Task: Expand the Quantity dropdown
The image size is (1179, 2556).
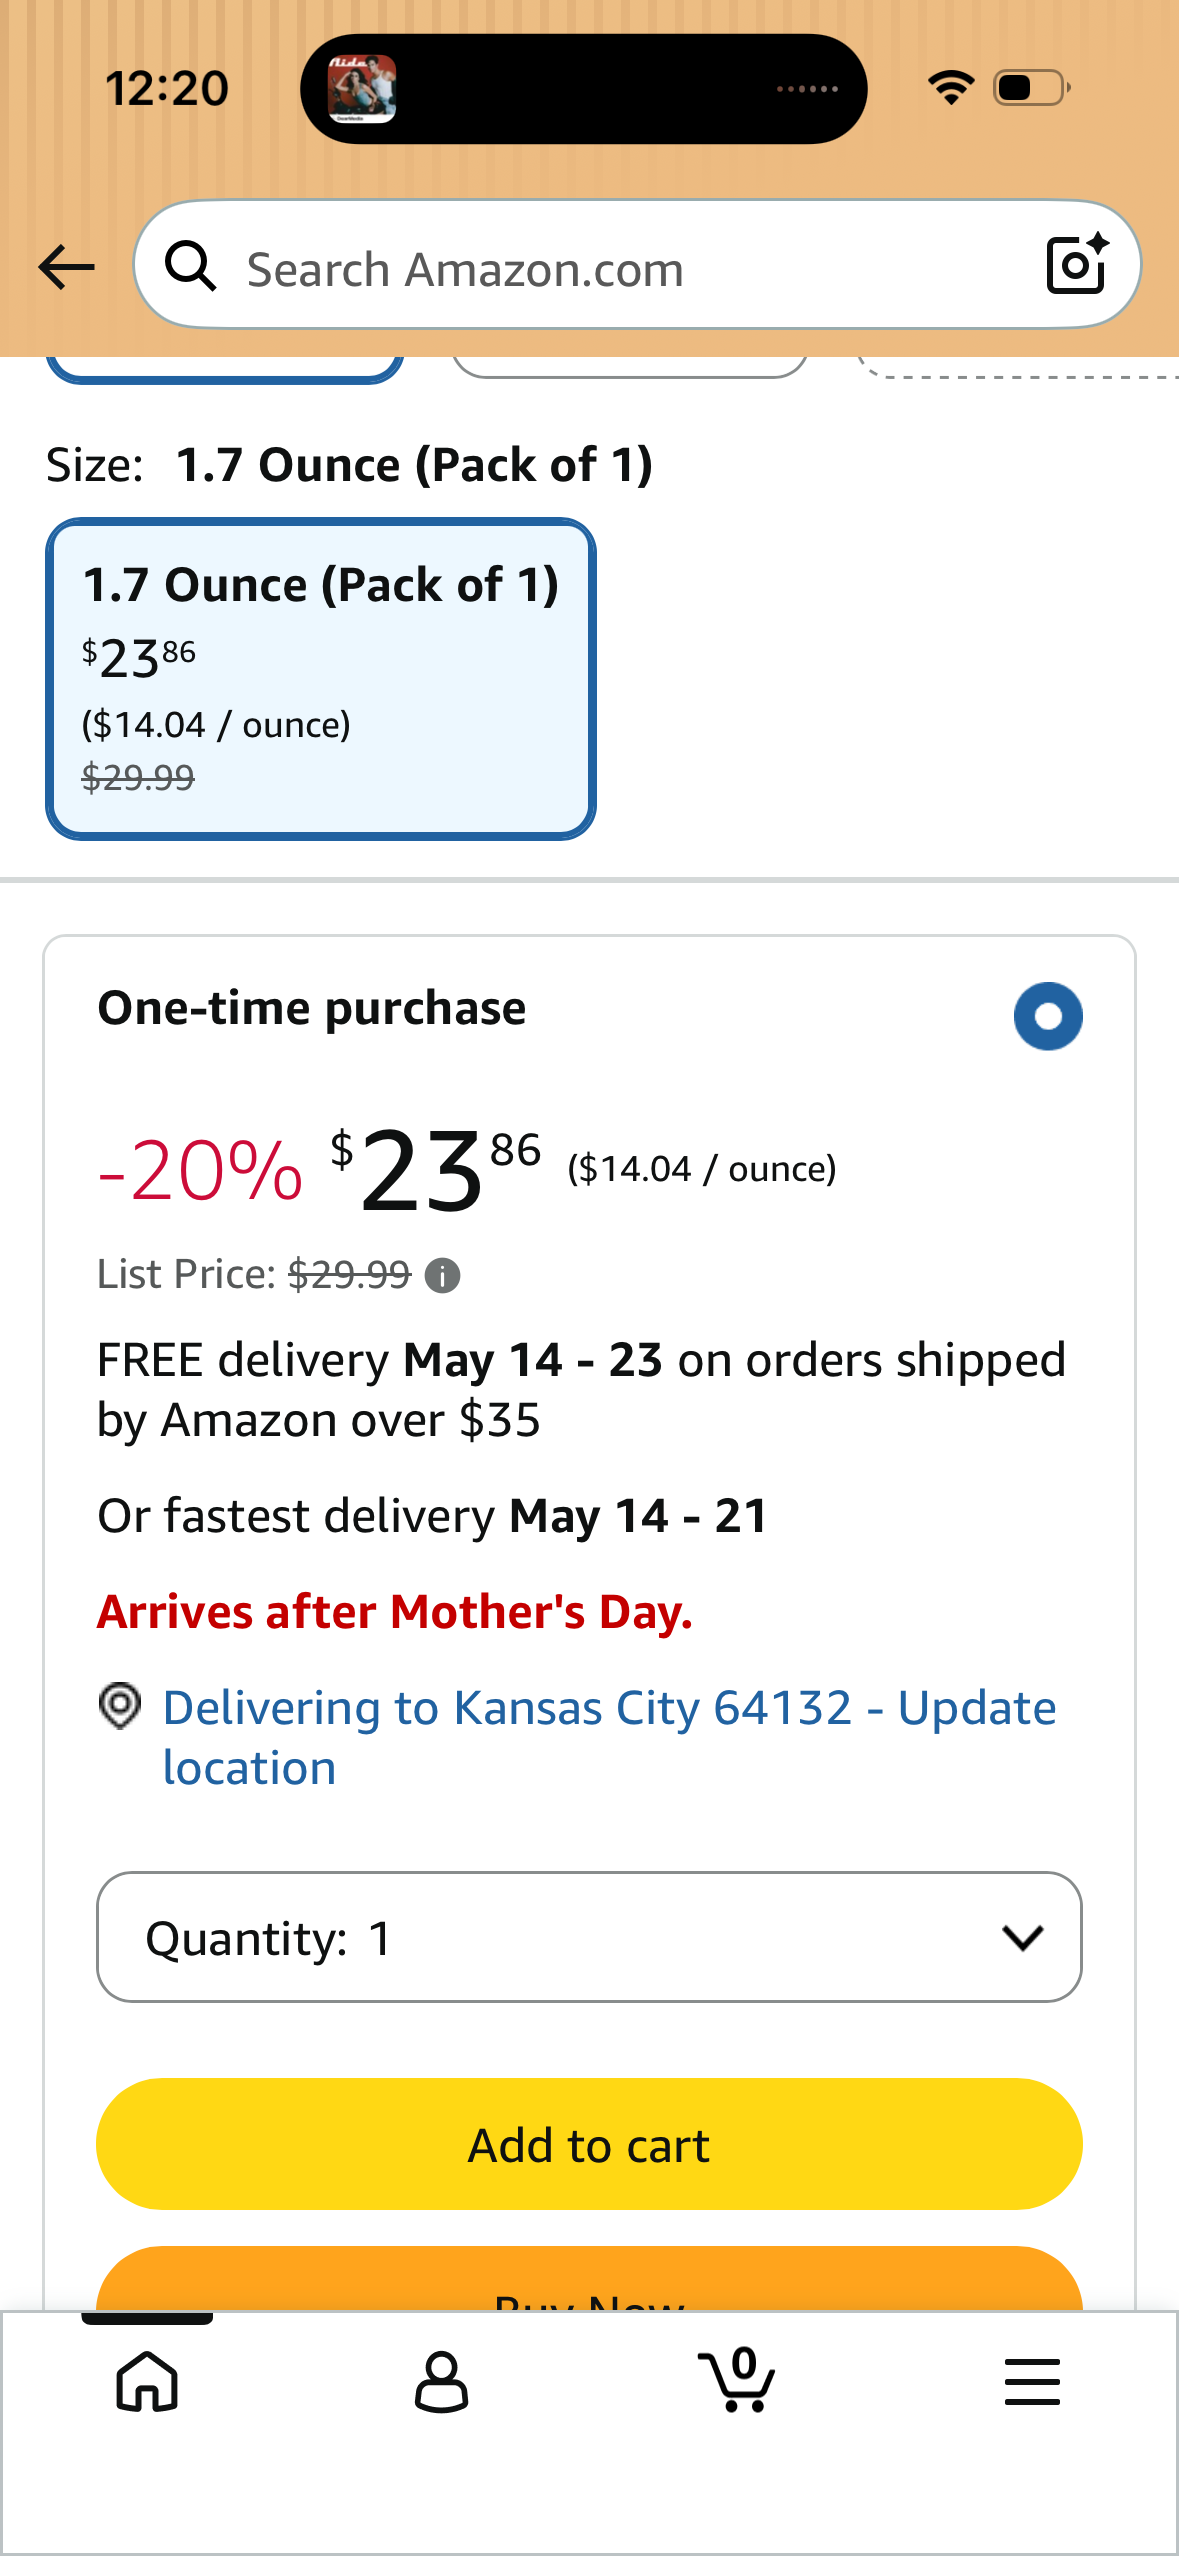Action: point(589,1937)
